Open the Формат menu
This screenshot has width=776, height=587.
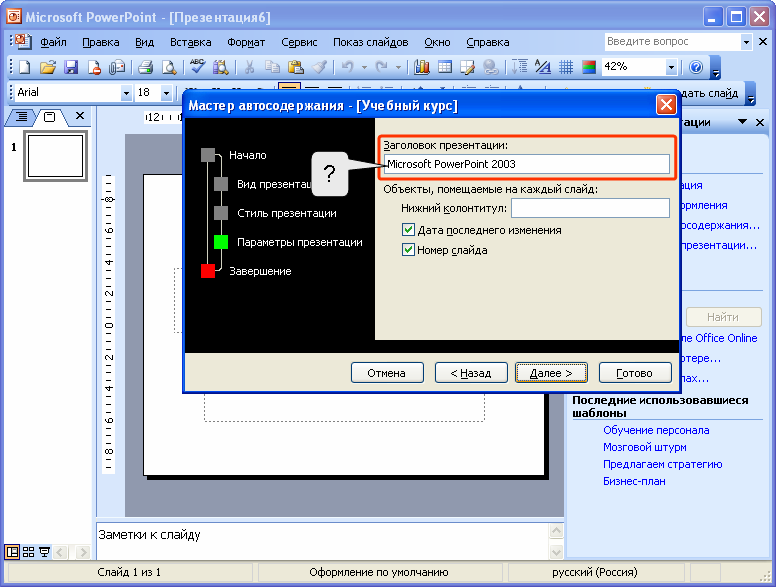click(x=246, y=43)
